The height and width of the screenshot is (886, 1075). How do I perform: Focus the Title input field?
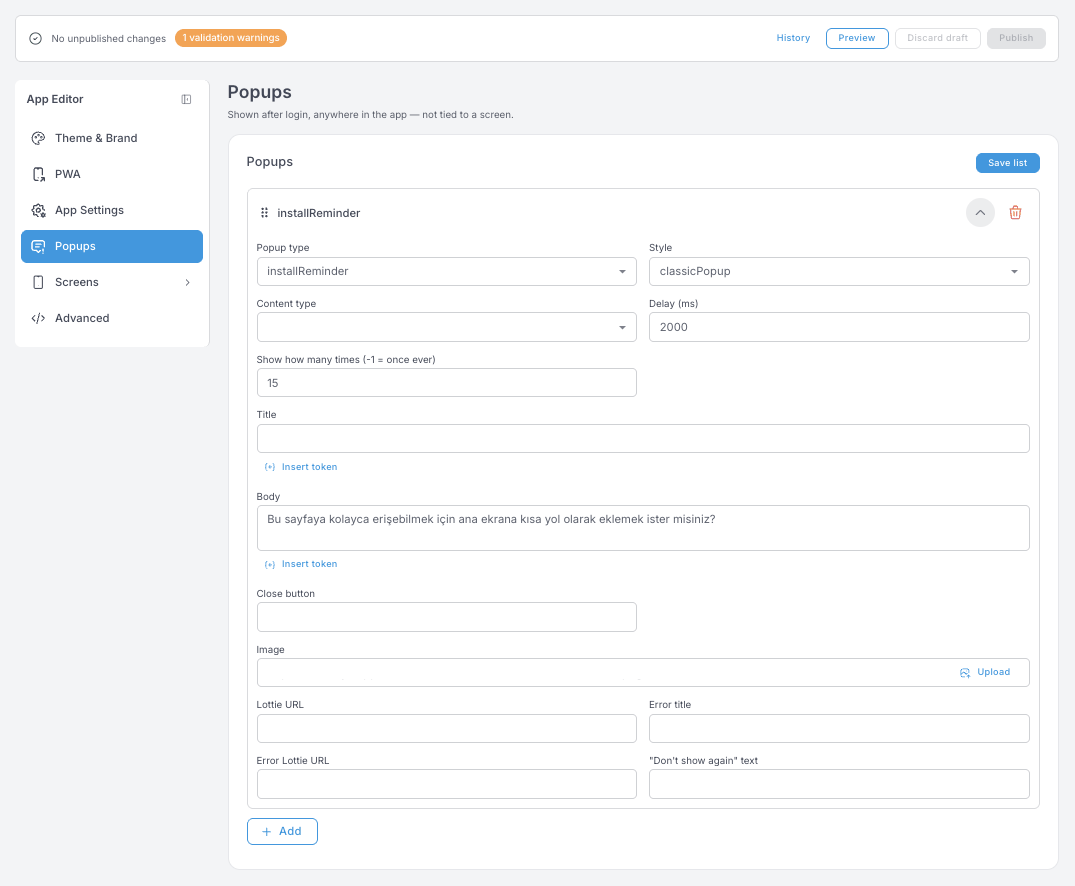(642, 439)
